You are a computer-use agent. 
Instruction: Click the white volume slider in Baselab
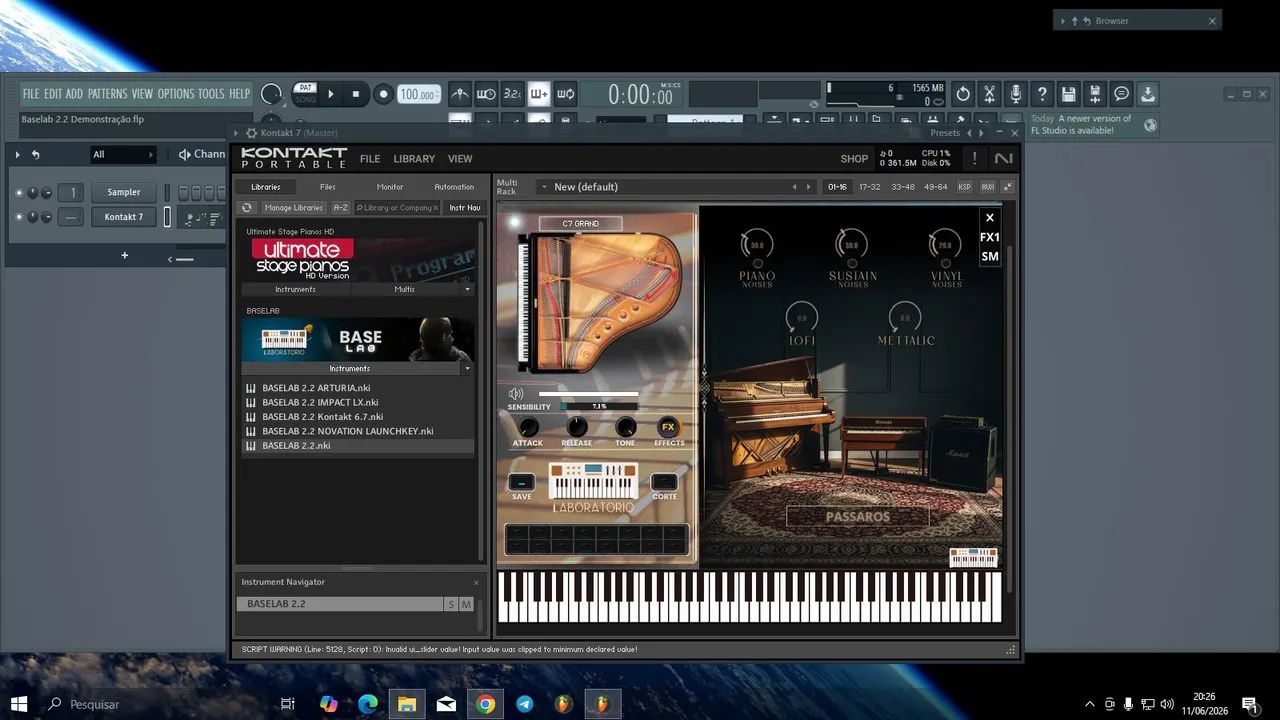click(588, 394)
